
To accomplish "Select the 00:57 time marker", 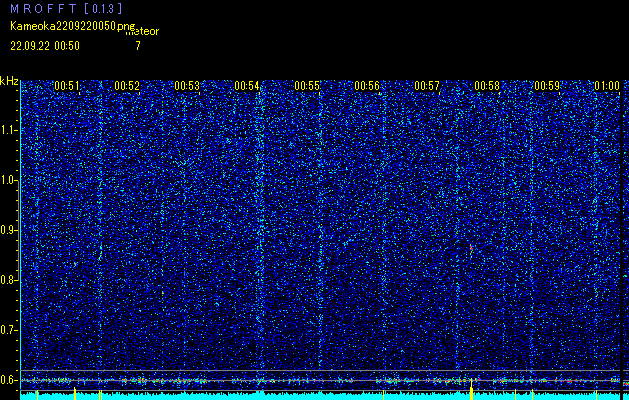I will (427, 86).
